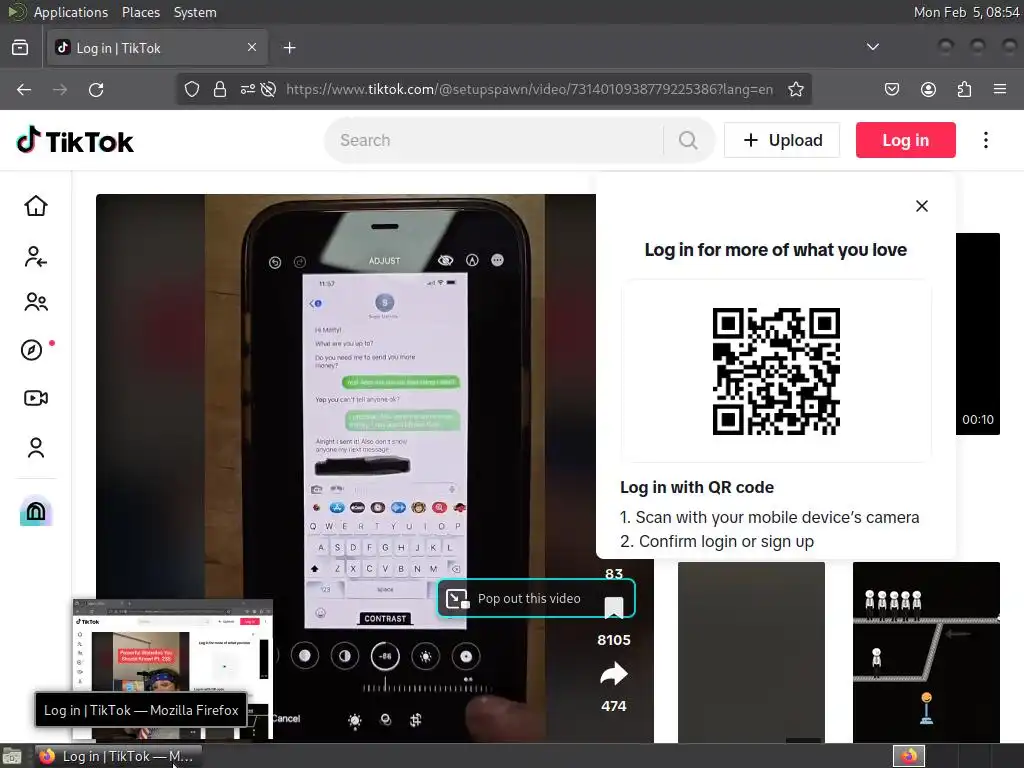Bookmark this page with the star icon

click(x=795, y=89)
